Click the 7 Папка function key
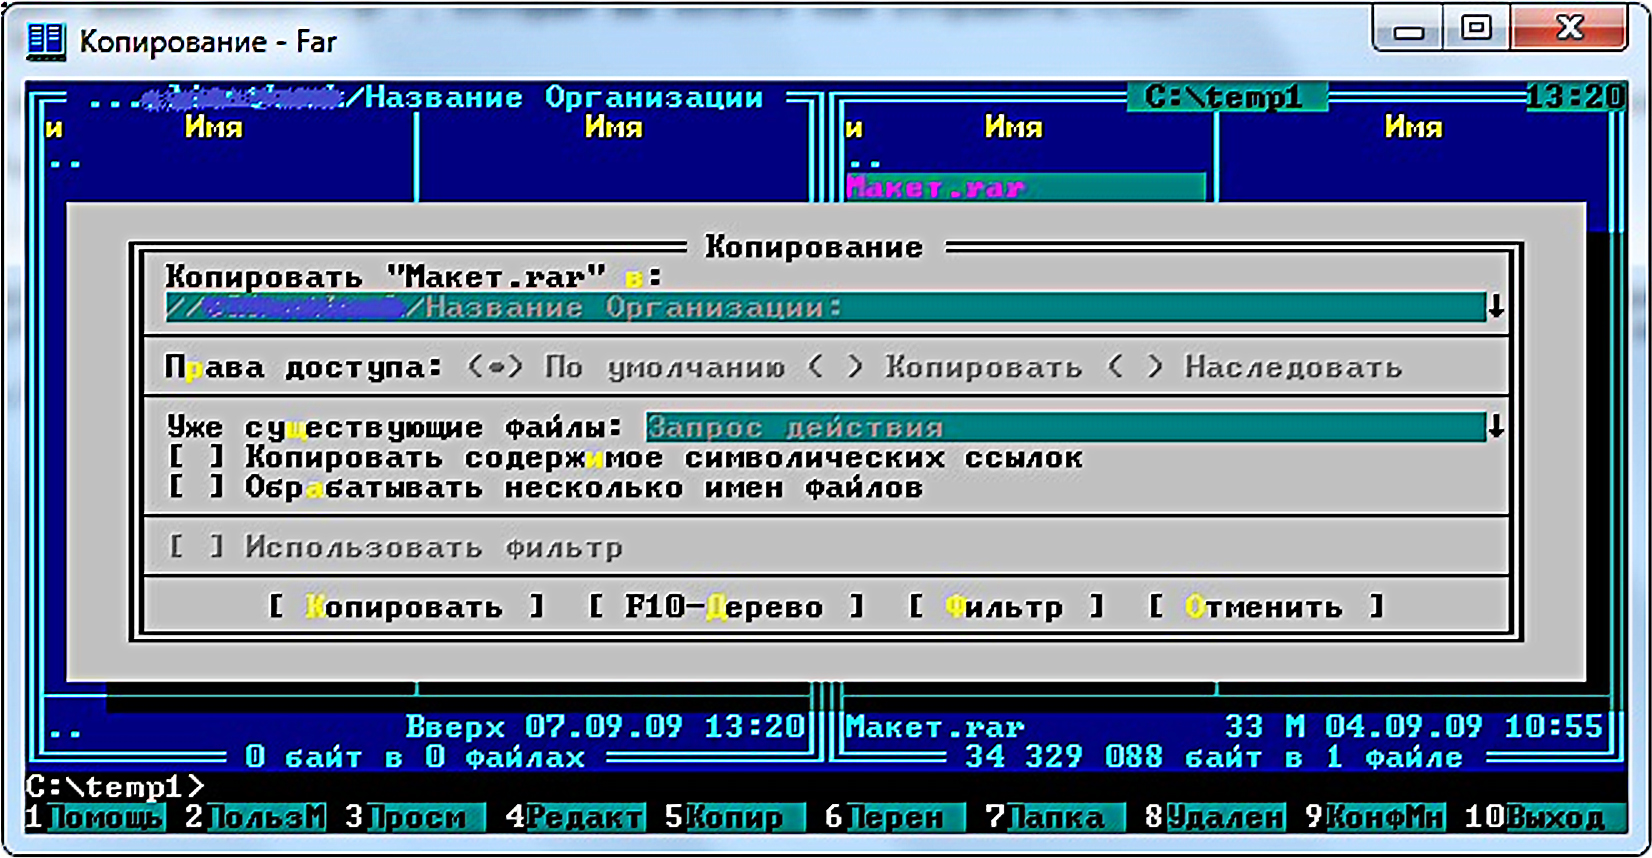Screen dimensions: 1652x858 pyautogui.click(x=1055, y=817)
